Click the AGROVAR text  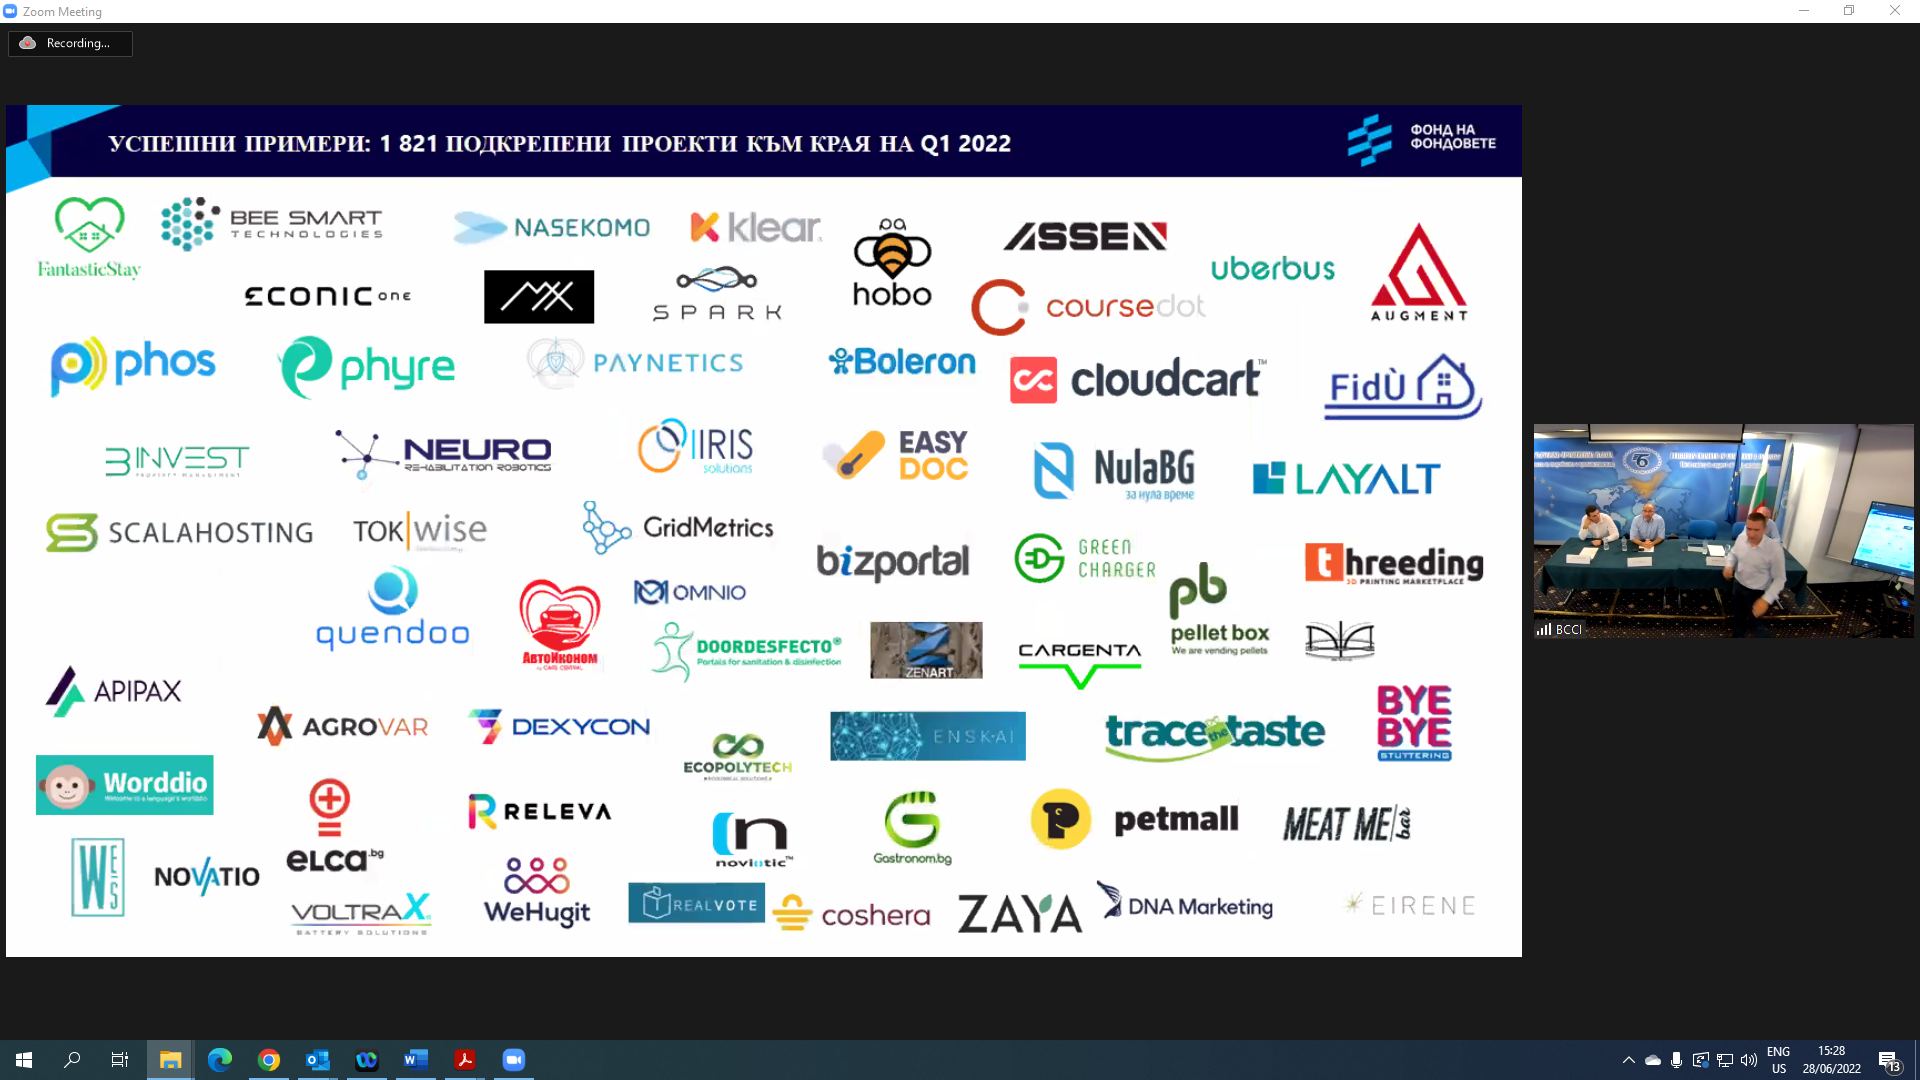(365, 727)
